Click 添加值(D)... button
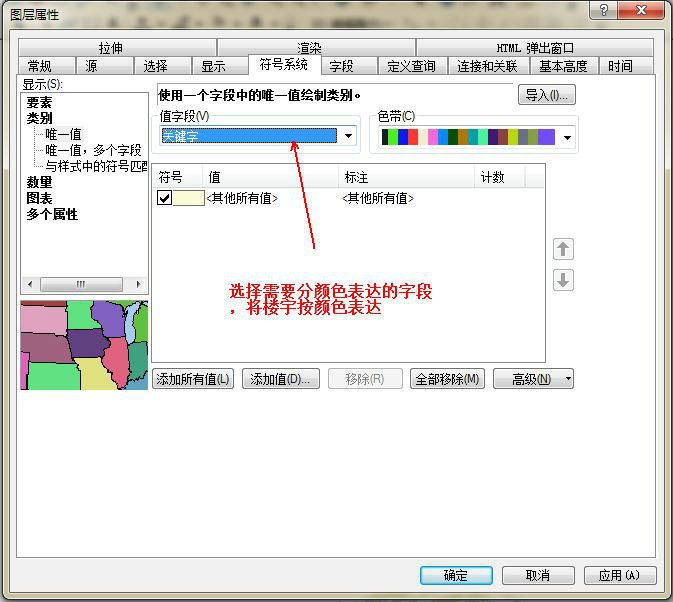The image size is (673, 602). [x=281, y=379]
